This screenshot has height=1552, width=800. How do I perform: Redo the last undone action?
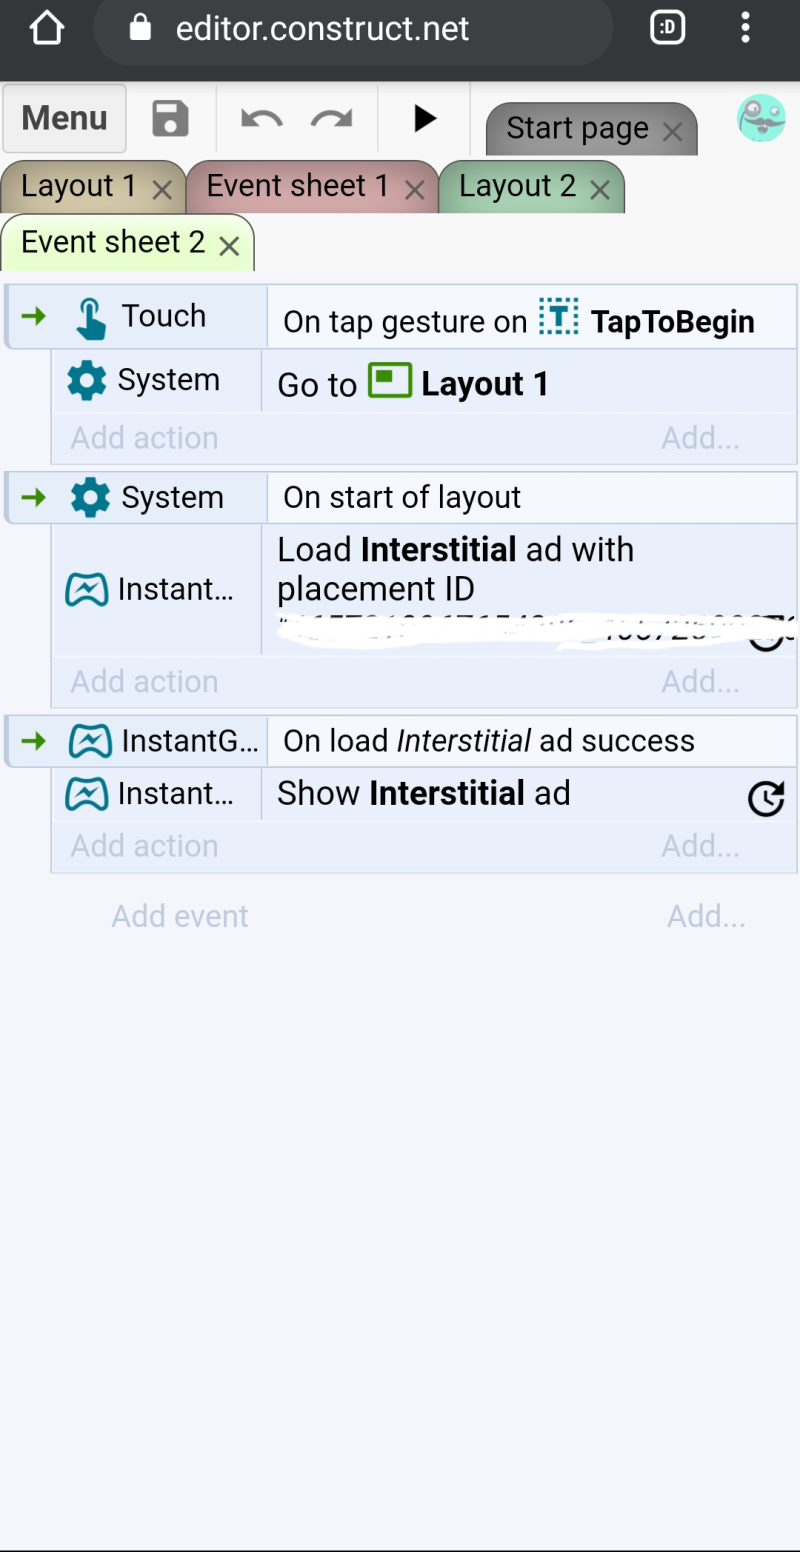coord(331,119)
